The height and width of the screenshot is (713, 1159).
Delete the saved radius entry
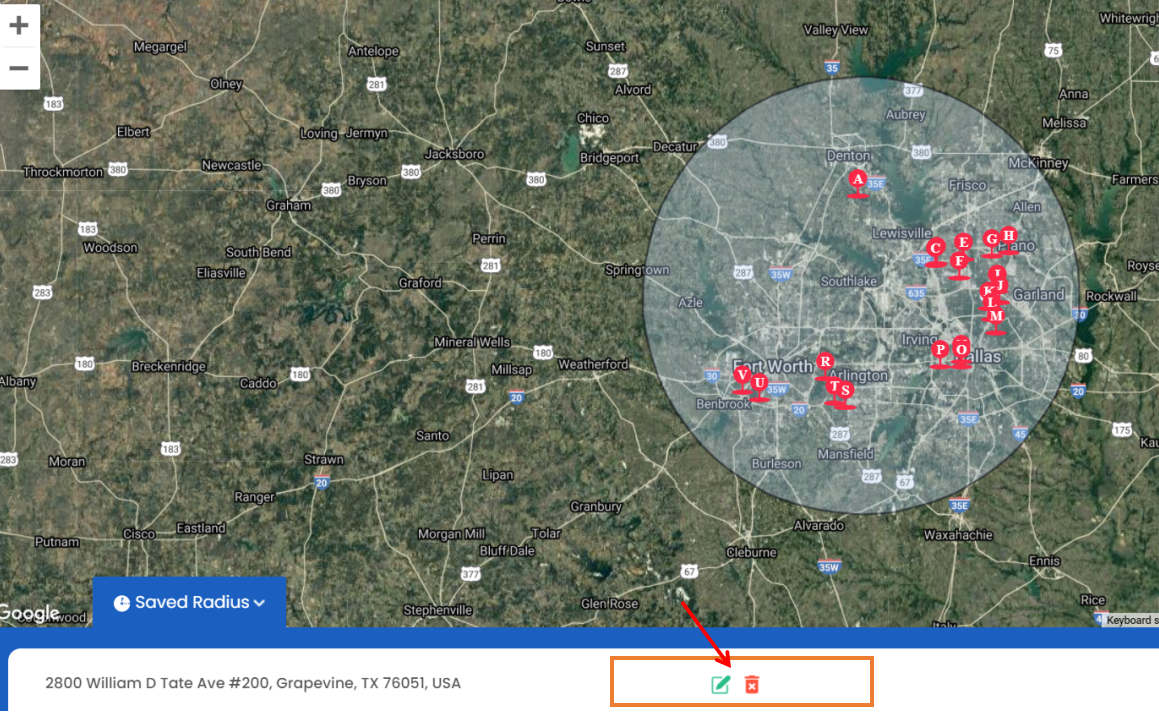coord(752,684)
